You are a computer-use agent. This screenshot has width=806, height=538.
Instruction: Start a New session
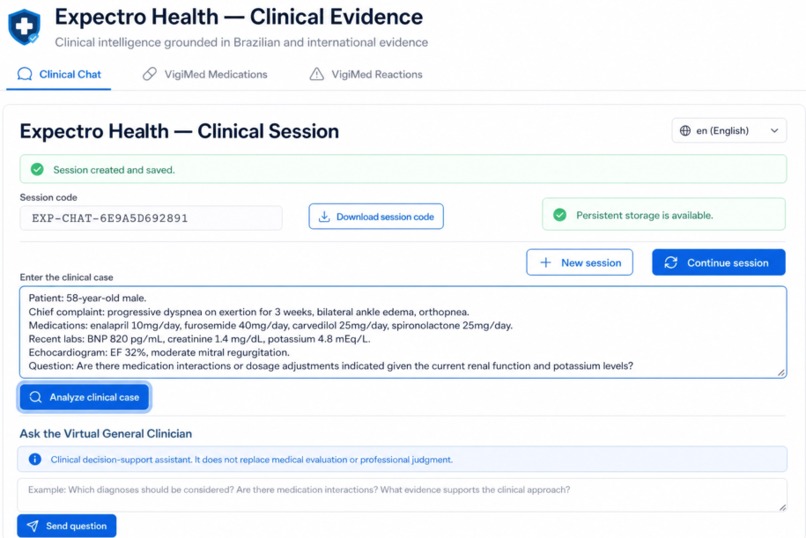tap(579, 263)
